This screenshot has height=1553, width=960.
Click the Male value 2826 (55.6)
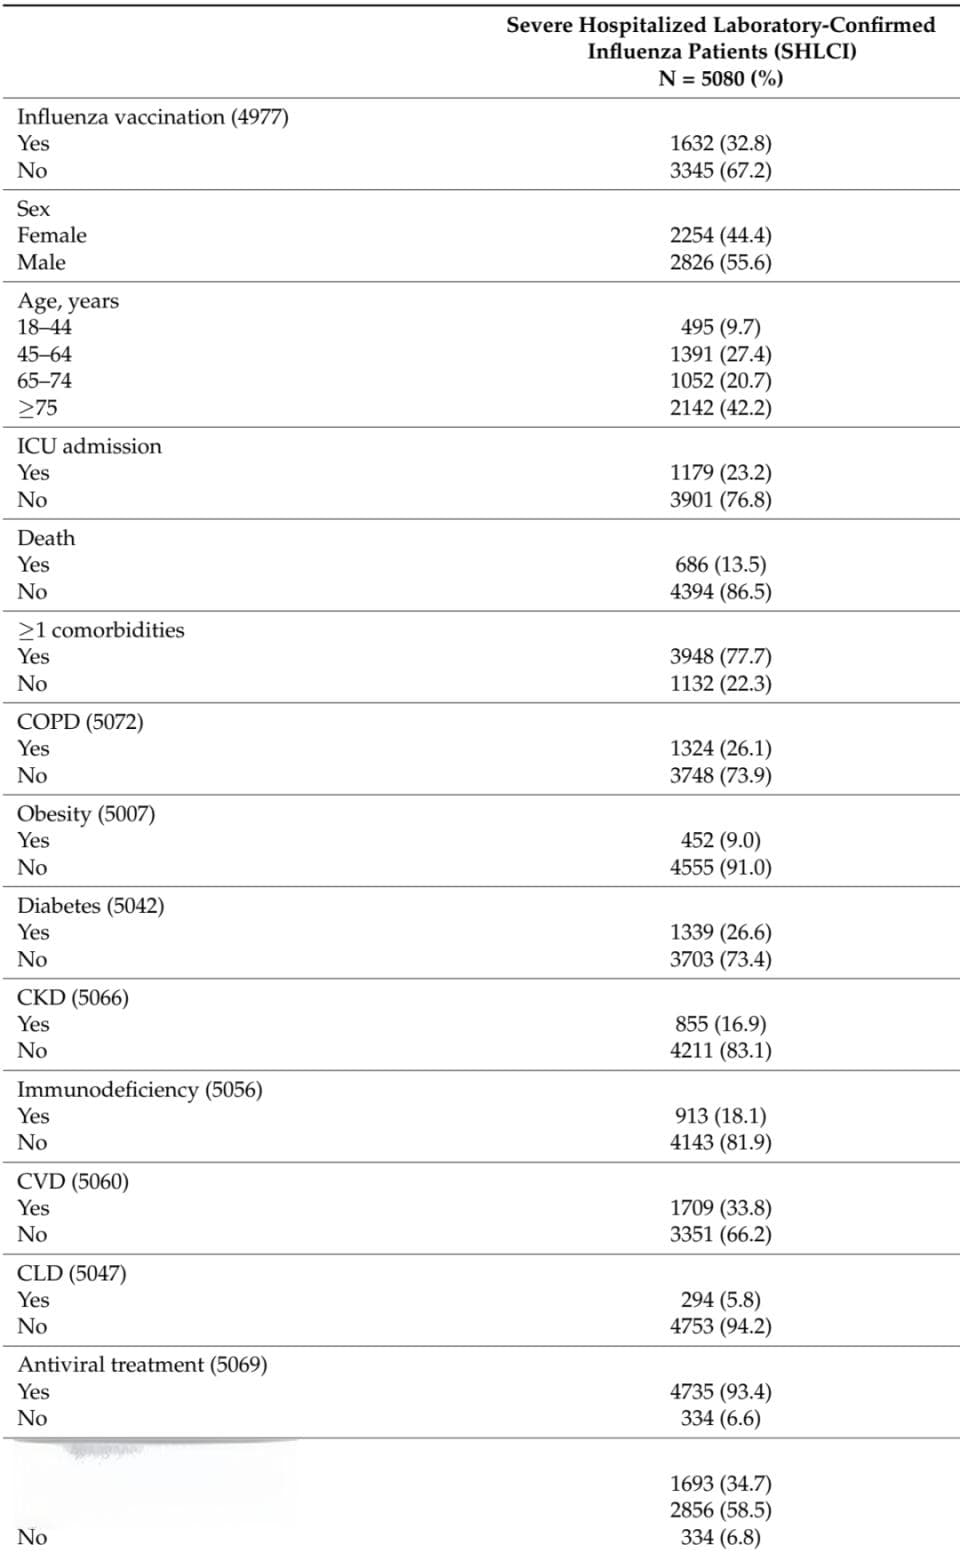[720, 263]
